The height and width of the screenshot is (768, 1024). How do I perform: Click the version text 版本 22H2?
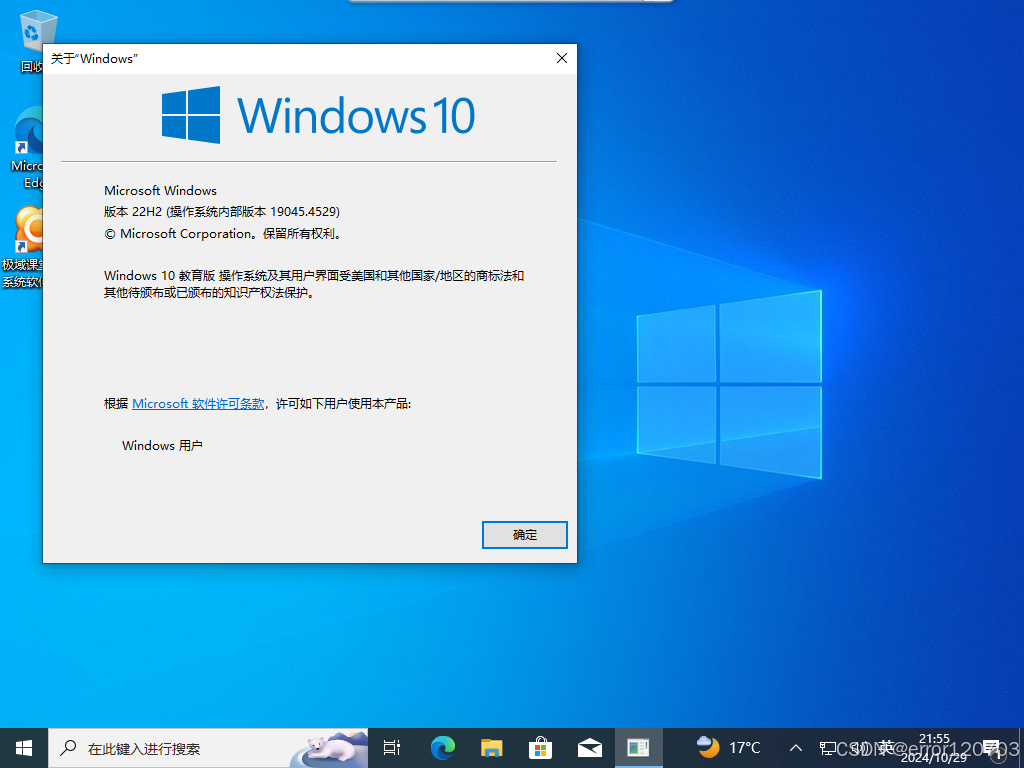pyautogui.click(x=133, y=212)
